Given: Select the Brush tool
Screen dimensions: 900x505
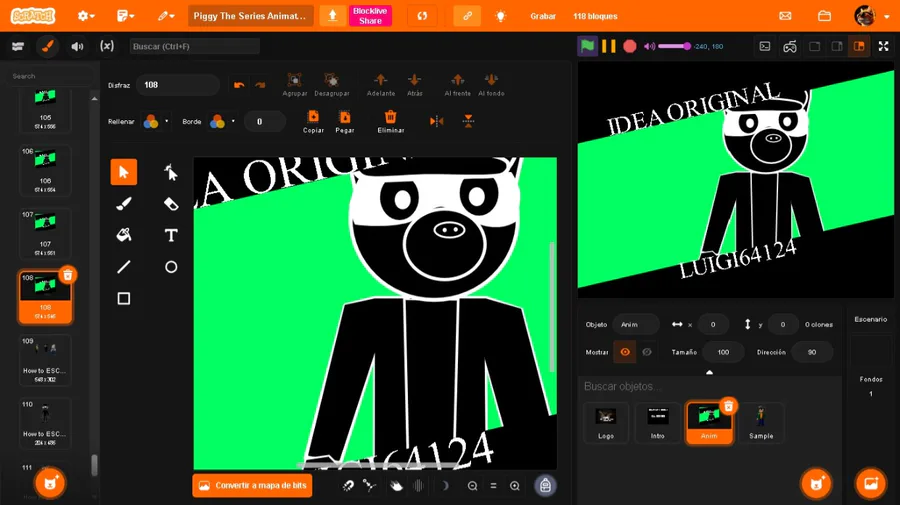Looking at the screenshot, I should (x=123, y=204).
